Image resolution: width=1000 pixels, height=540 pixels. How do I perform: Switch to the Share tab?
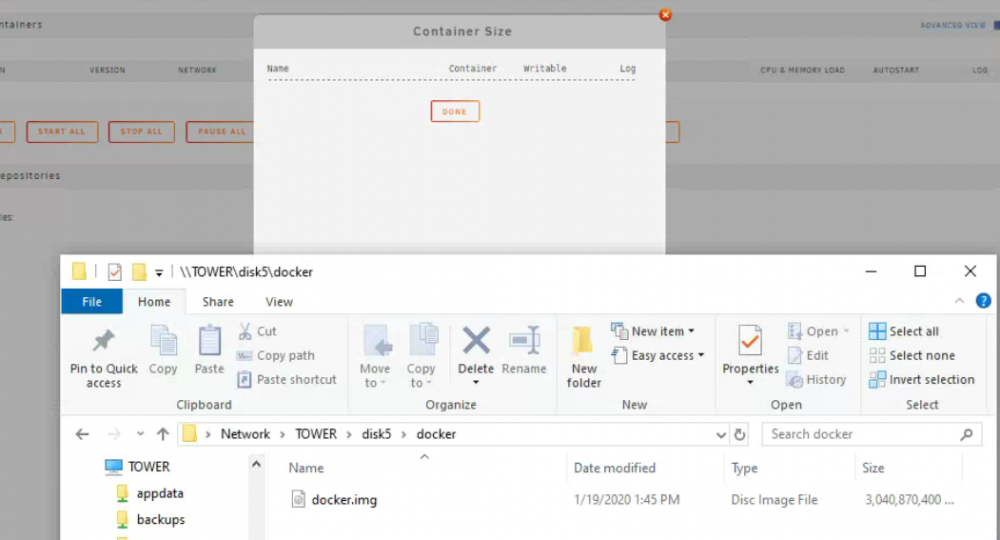coord(218,302)
